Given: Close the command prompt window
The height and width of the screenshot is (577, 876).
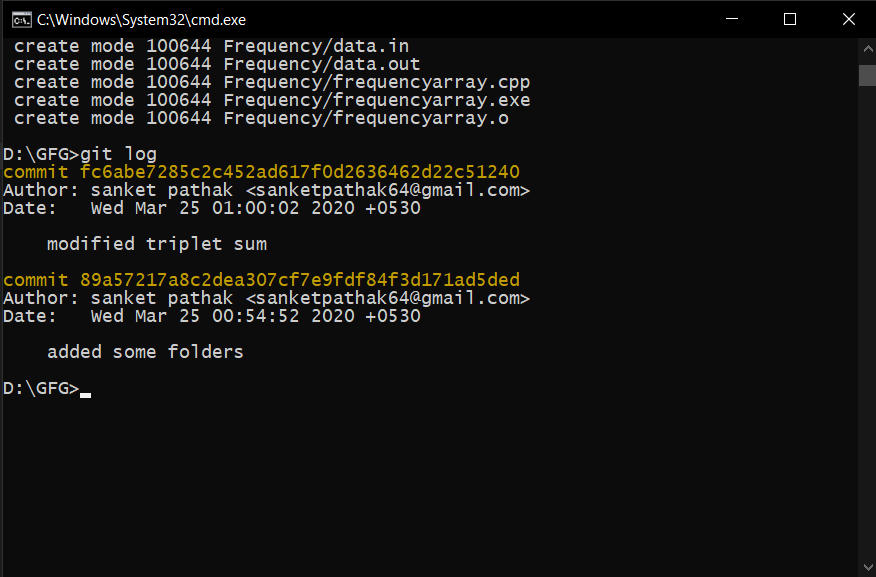Looking at the screenshot, I should click(x=848, y=19).
